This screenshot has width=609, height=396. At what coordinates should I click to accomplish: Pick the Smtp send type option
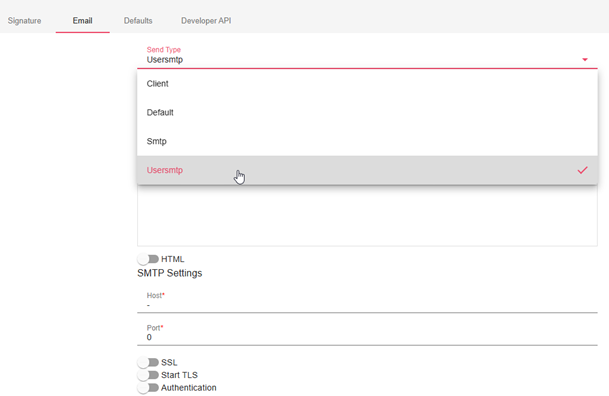tap(367, 141)
